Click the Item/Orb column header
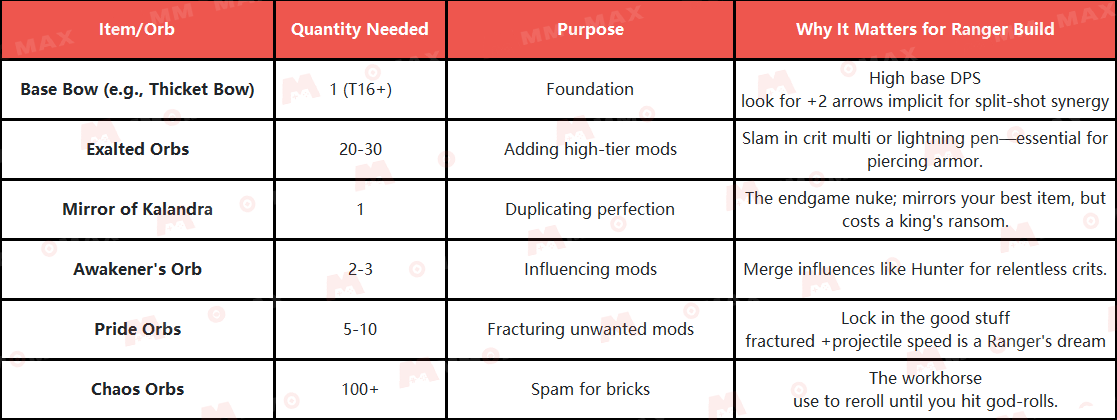Image resolution: width=1117 pixels, height=420 pixels. (137, 29)
